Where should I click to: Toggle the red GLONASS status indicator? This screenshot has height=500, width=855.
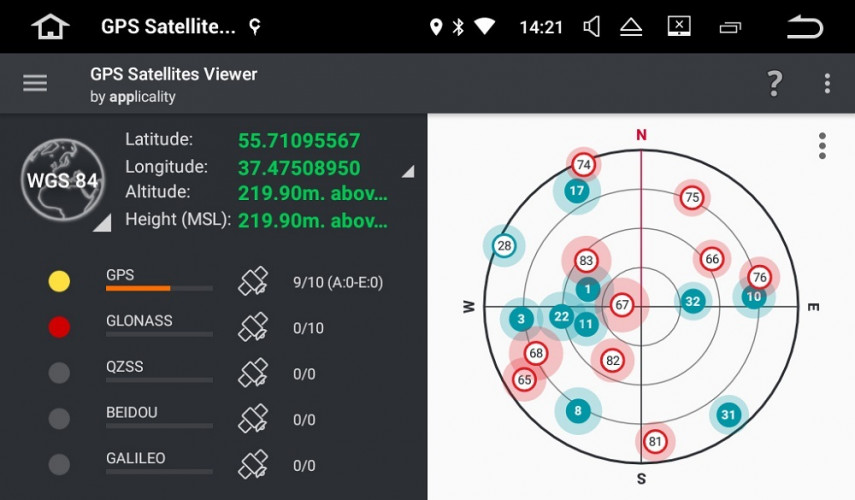(59, 327)
